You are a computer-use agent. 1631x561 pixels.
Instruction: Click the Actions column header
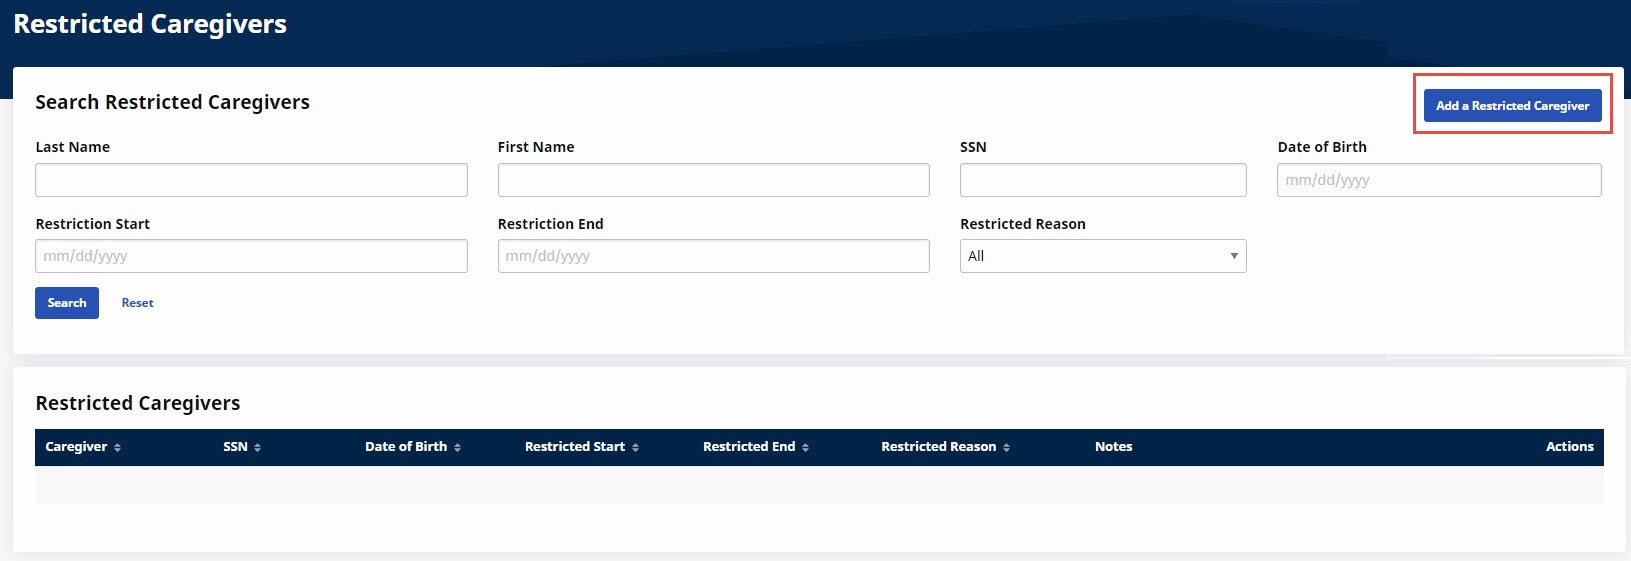coord(1569,447)
